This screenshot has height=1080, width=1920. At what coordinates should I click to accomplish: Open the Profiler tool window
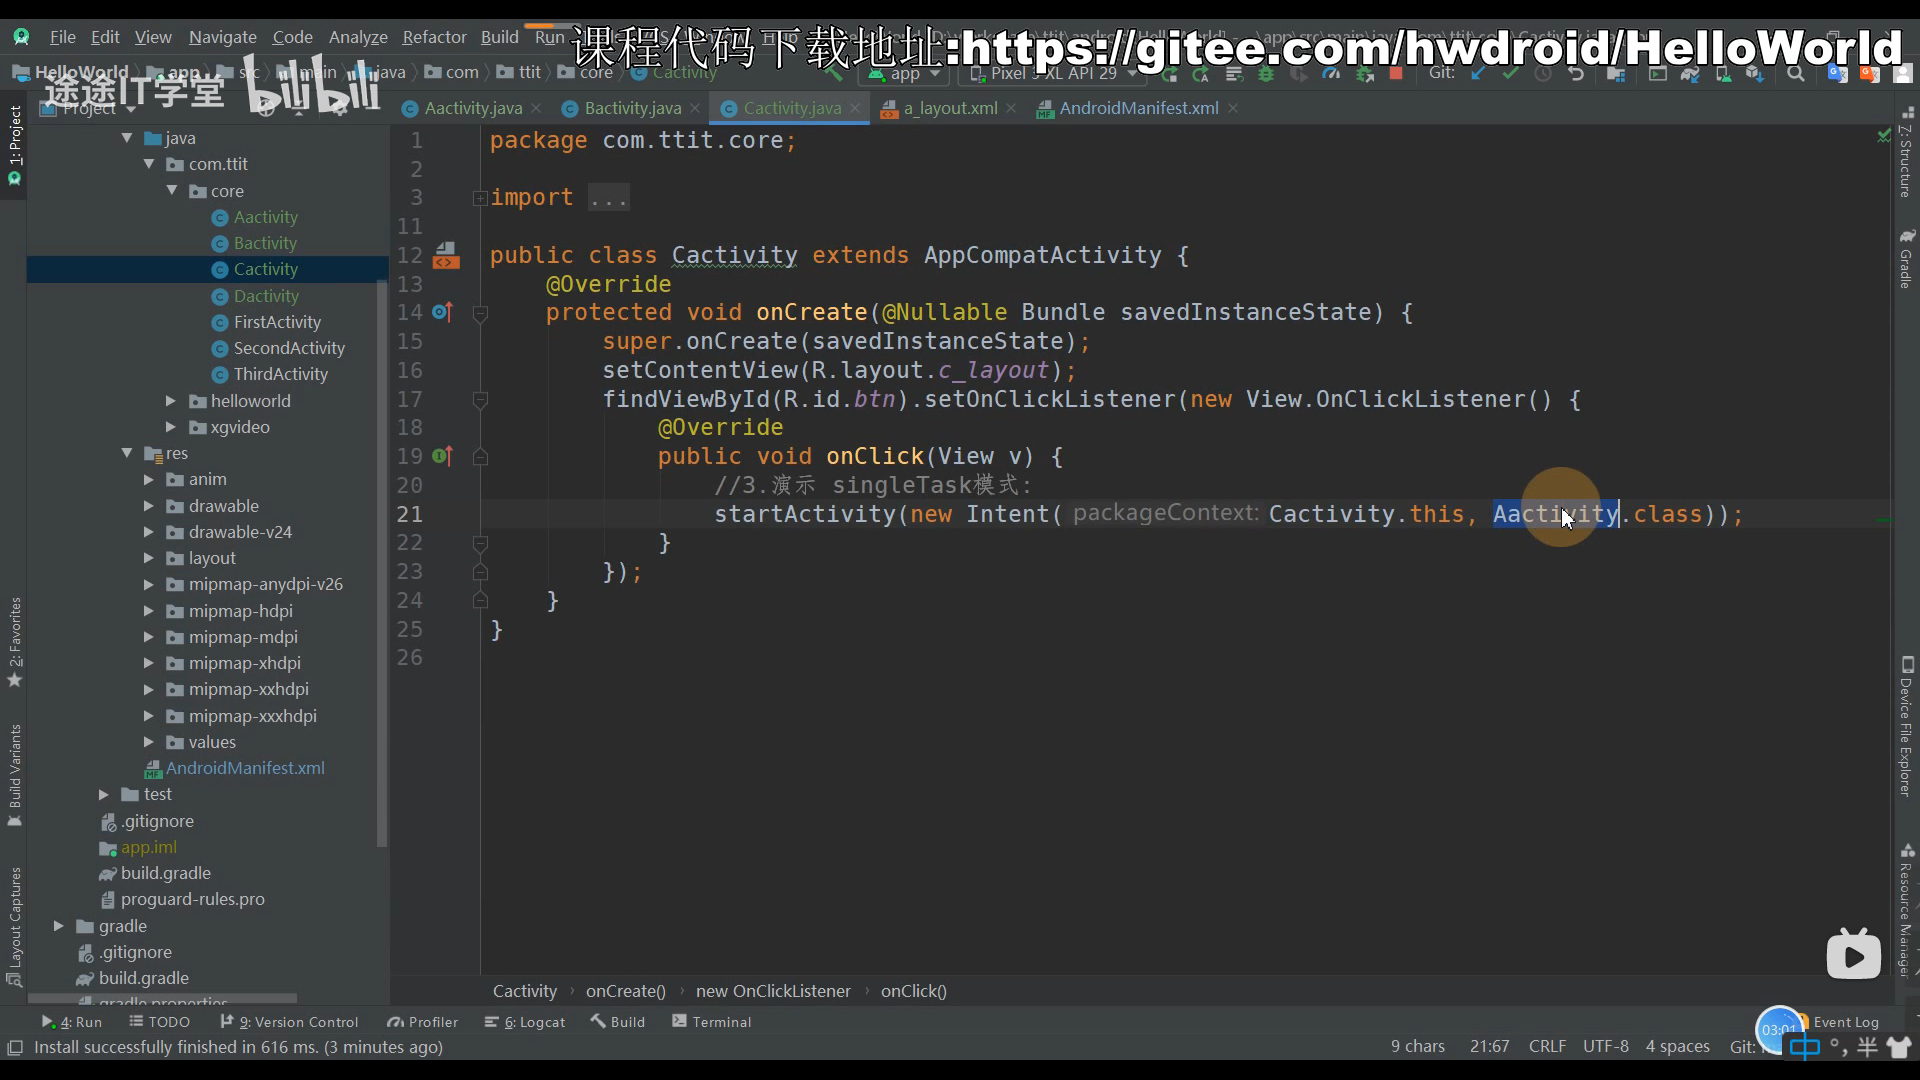(423, 1022)
